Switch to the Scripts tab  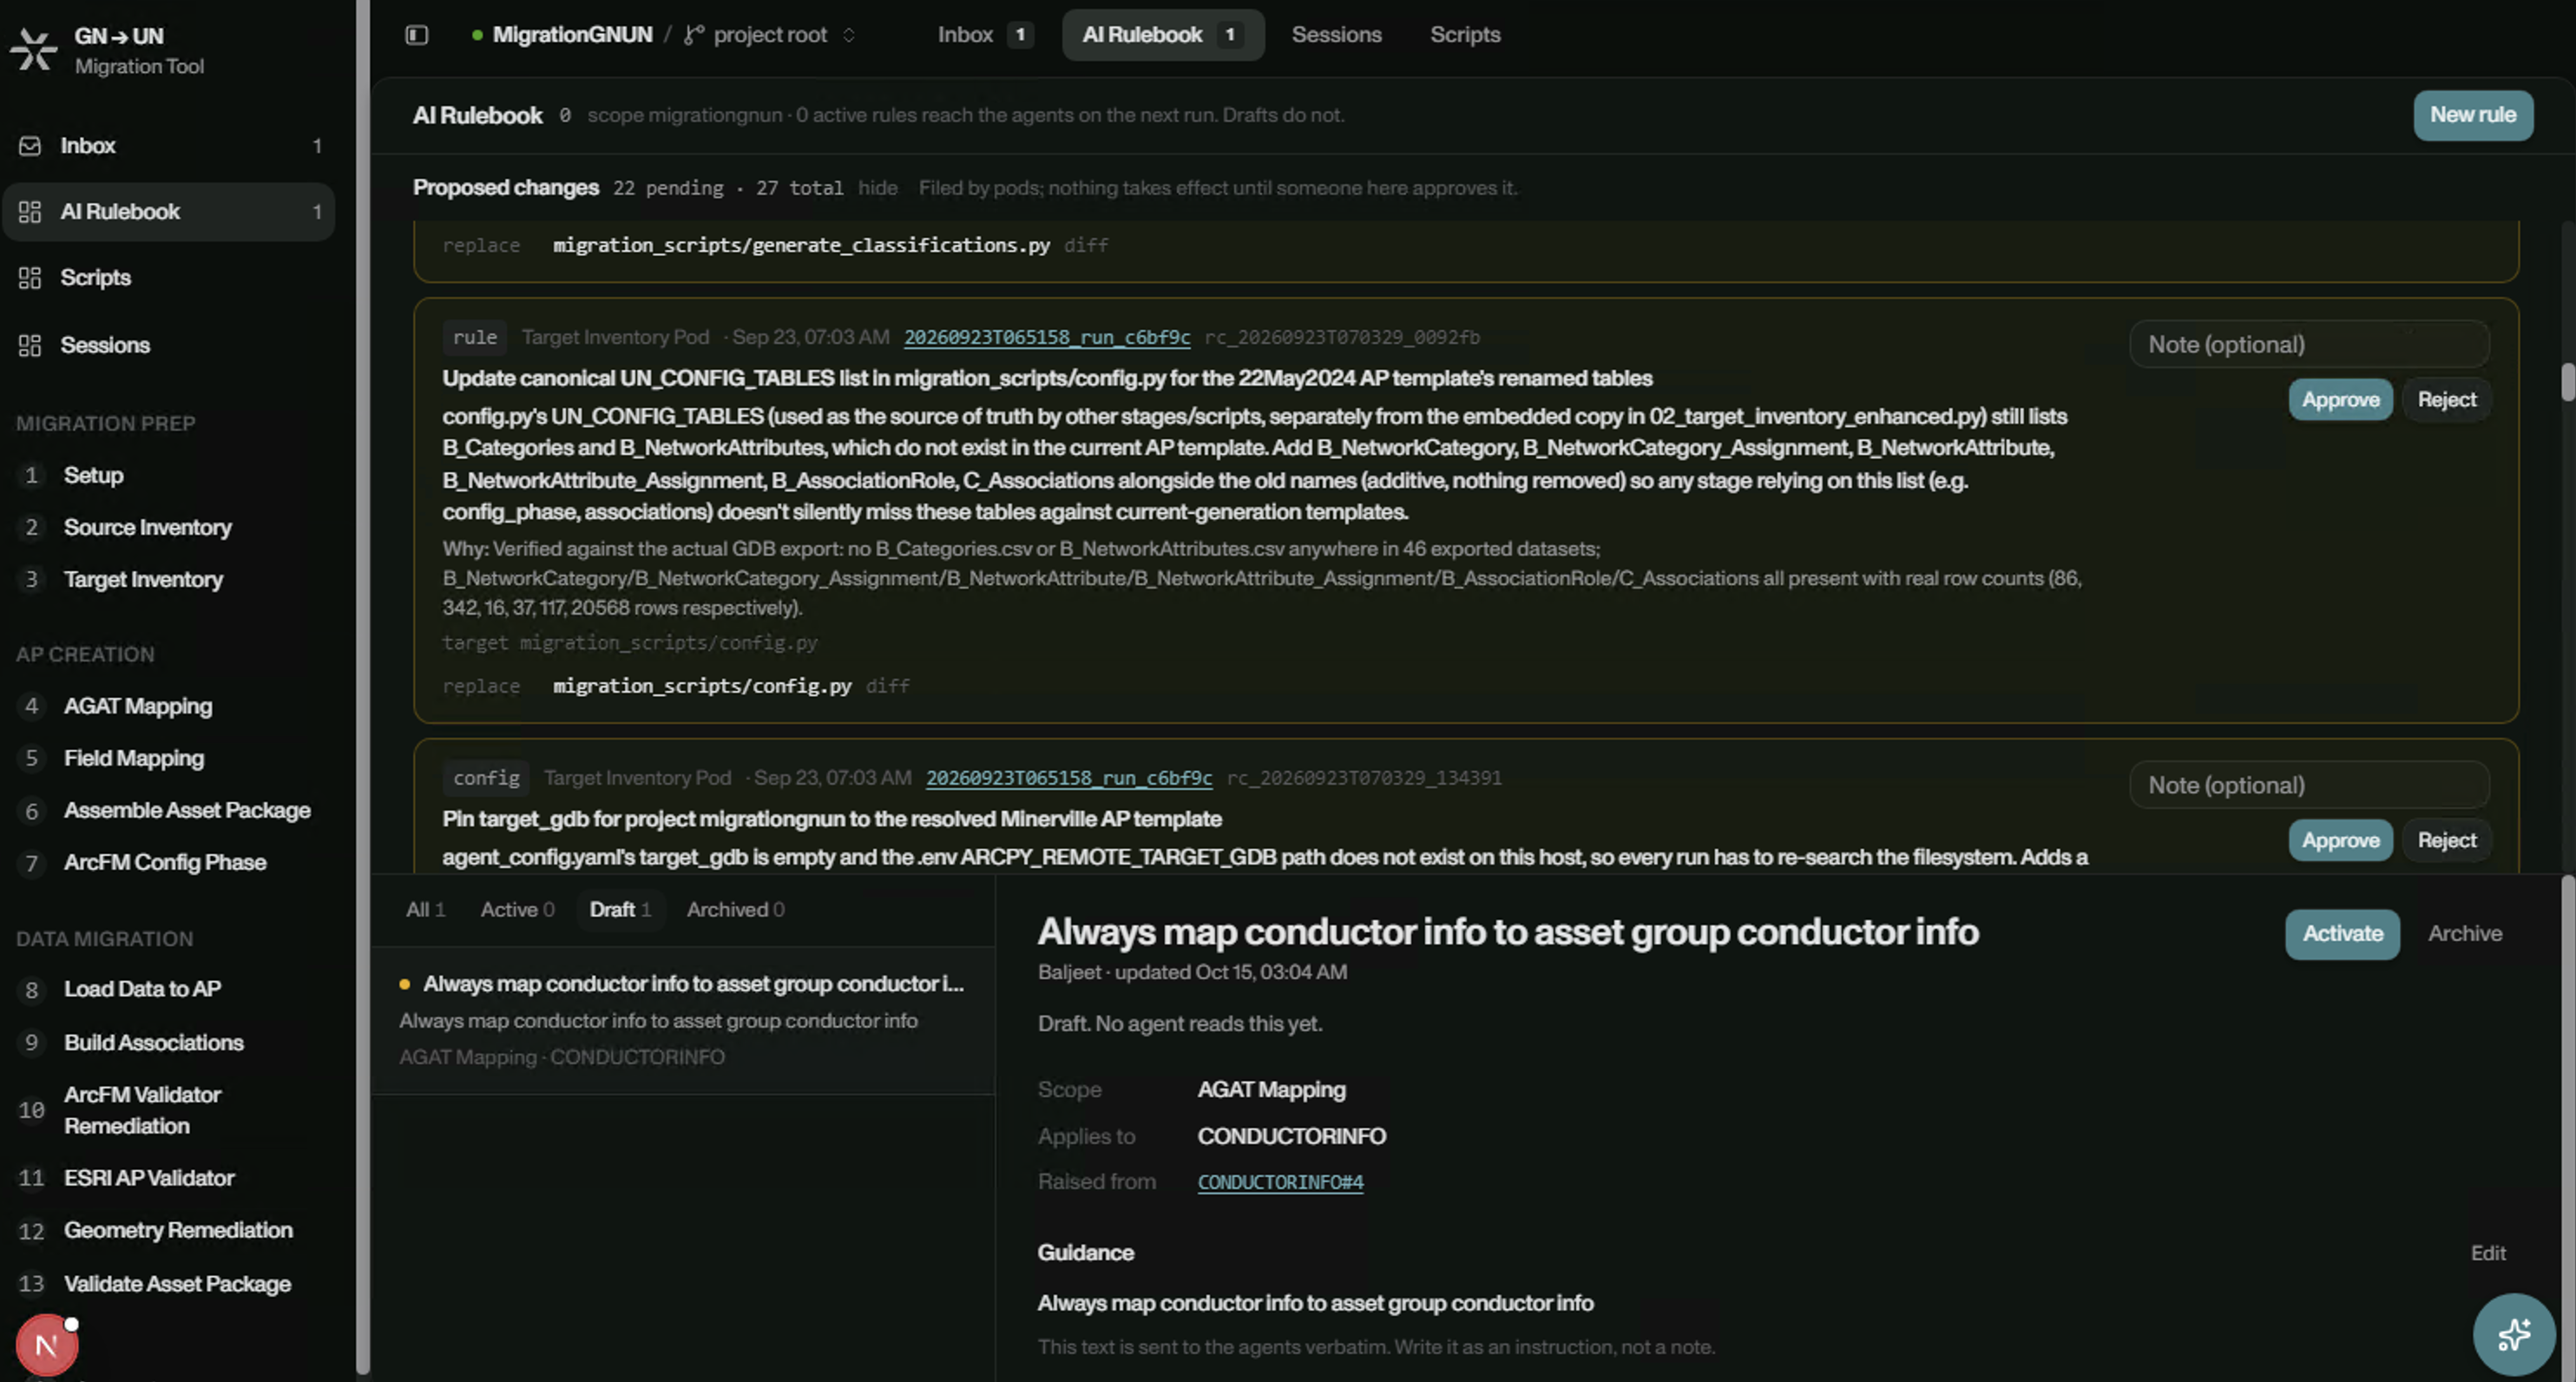(x=1465, y=35)
